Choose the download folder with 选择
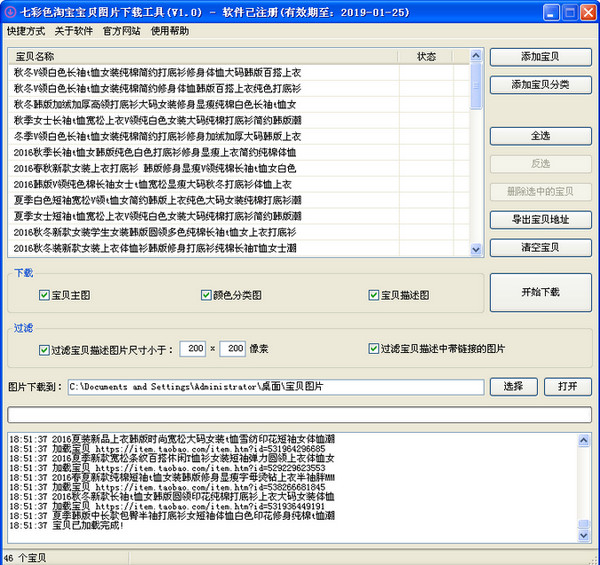The image size is (600, 565). click(513, 386)
